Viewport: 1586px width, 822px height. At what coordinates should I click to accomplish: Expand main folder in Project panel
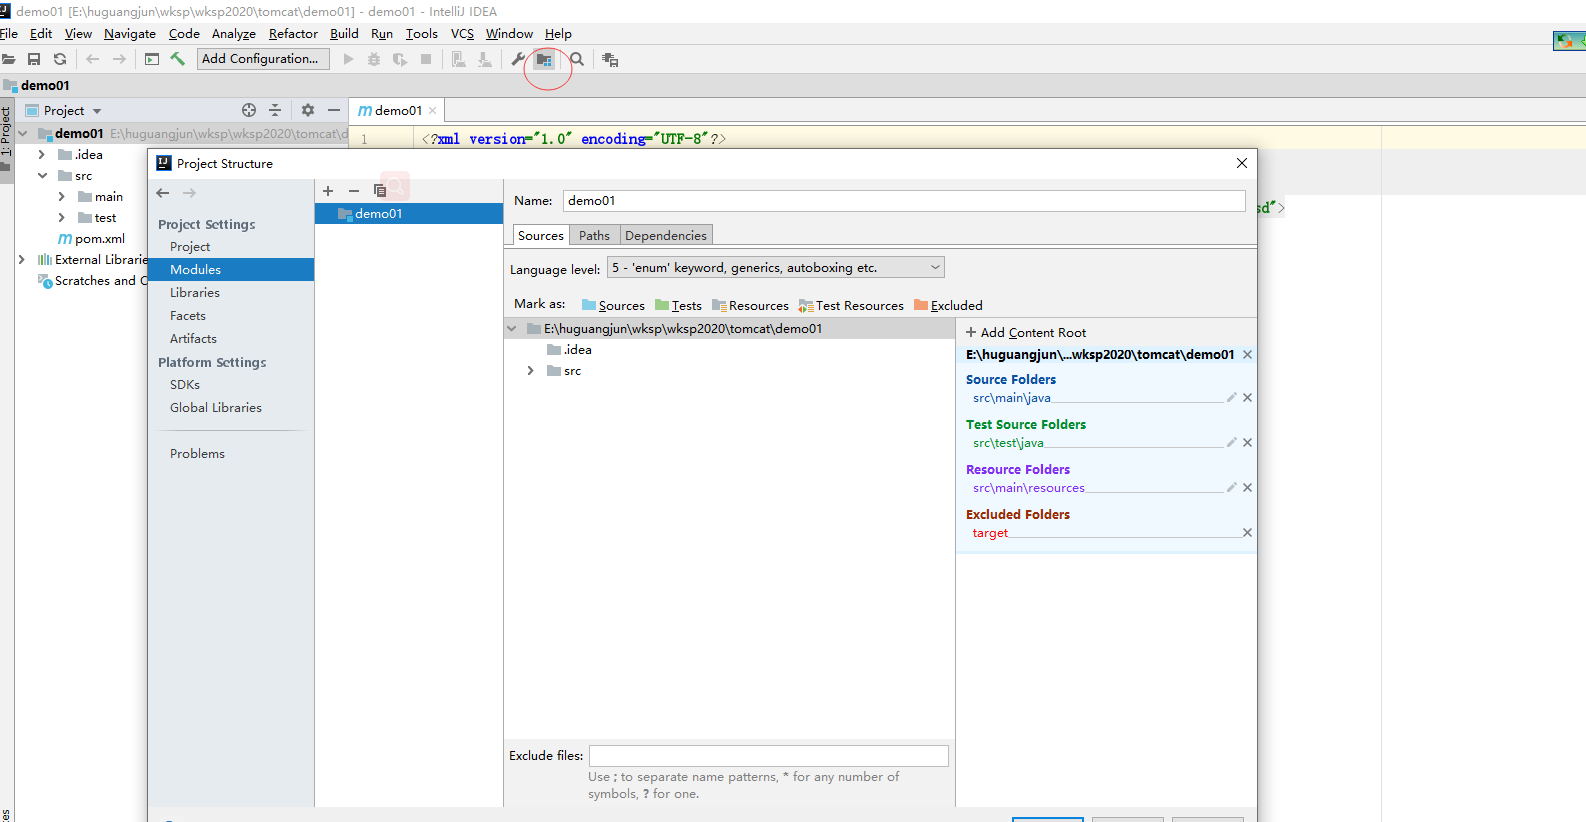[61, 197]
